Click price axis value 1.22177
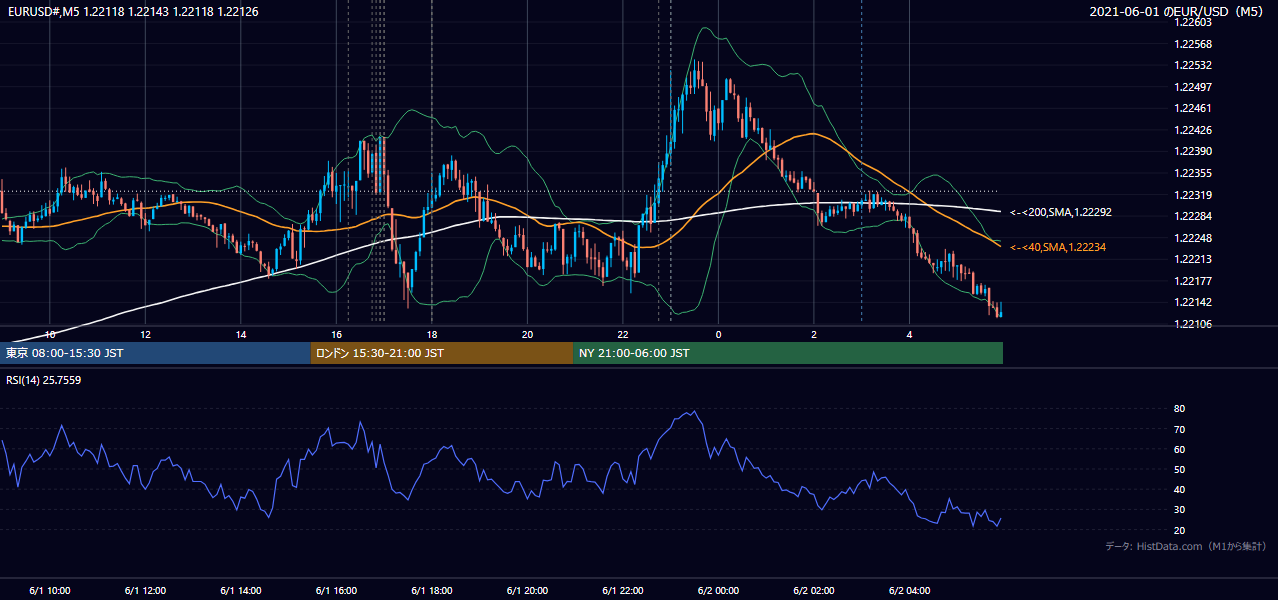The height and width of the screenshot is (600, 1278). coord(1193,281)
